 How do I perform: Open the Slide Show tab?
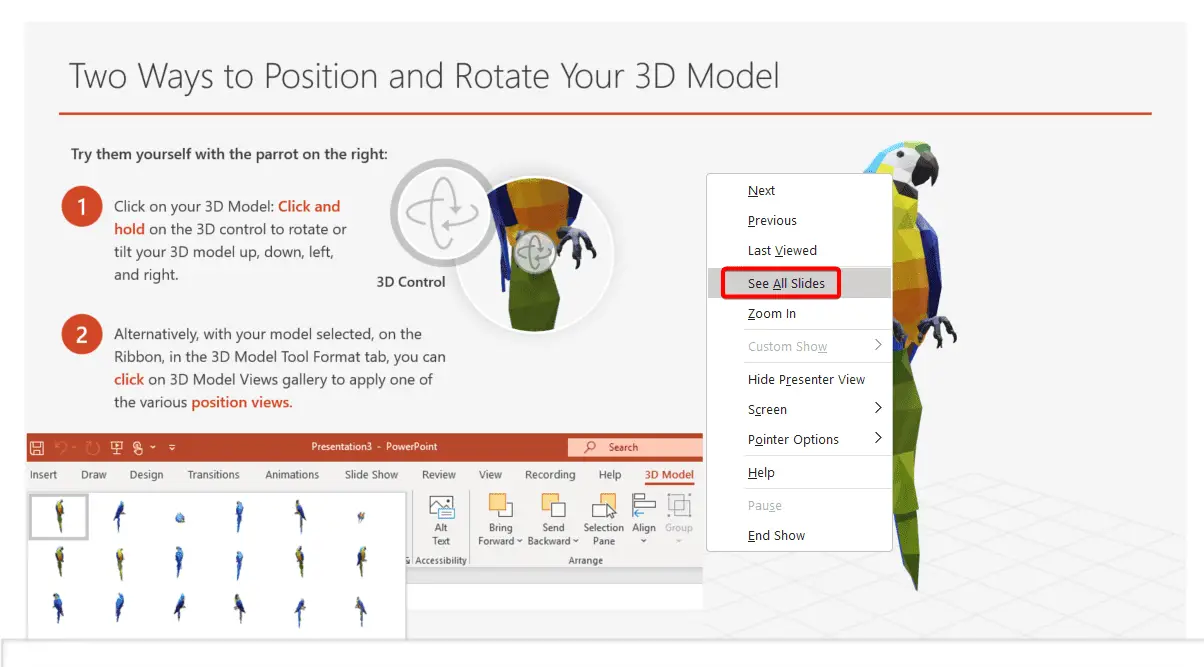(371, 475)
